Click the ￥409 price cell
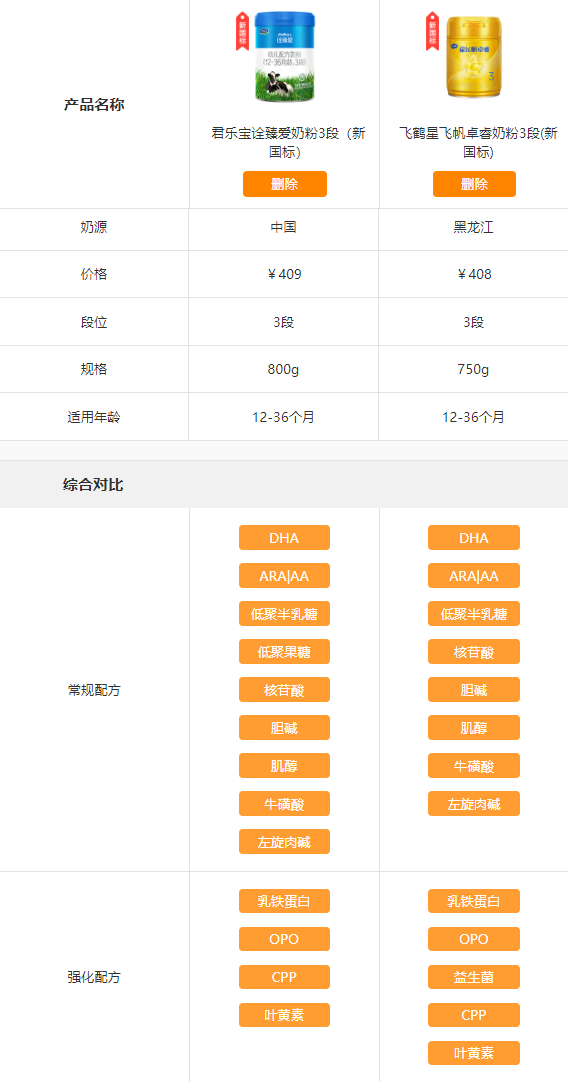The image size is (568, 1082). [284, 274]
